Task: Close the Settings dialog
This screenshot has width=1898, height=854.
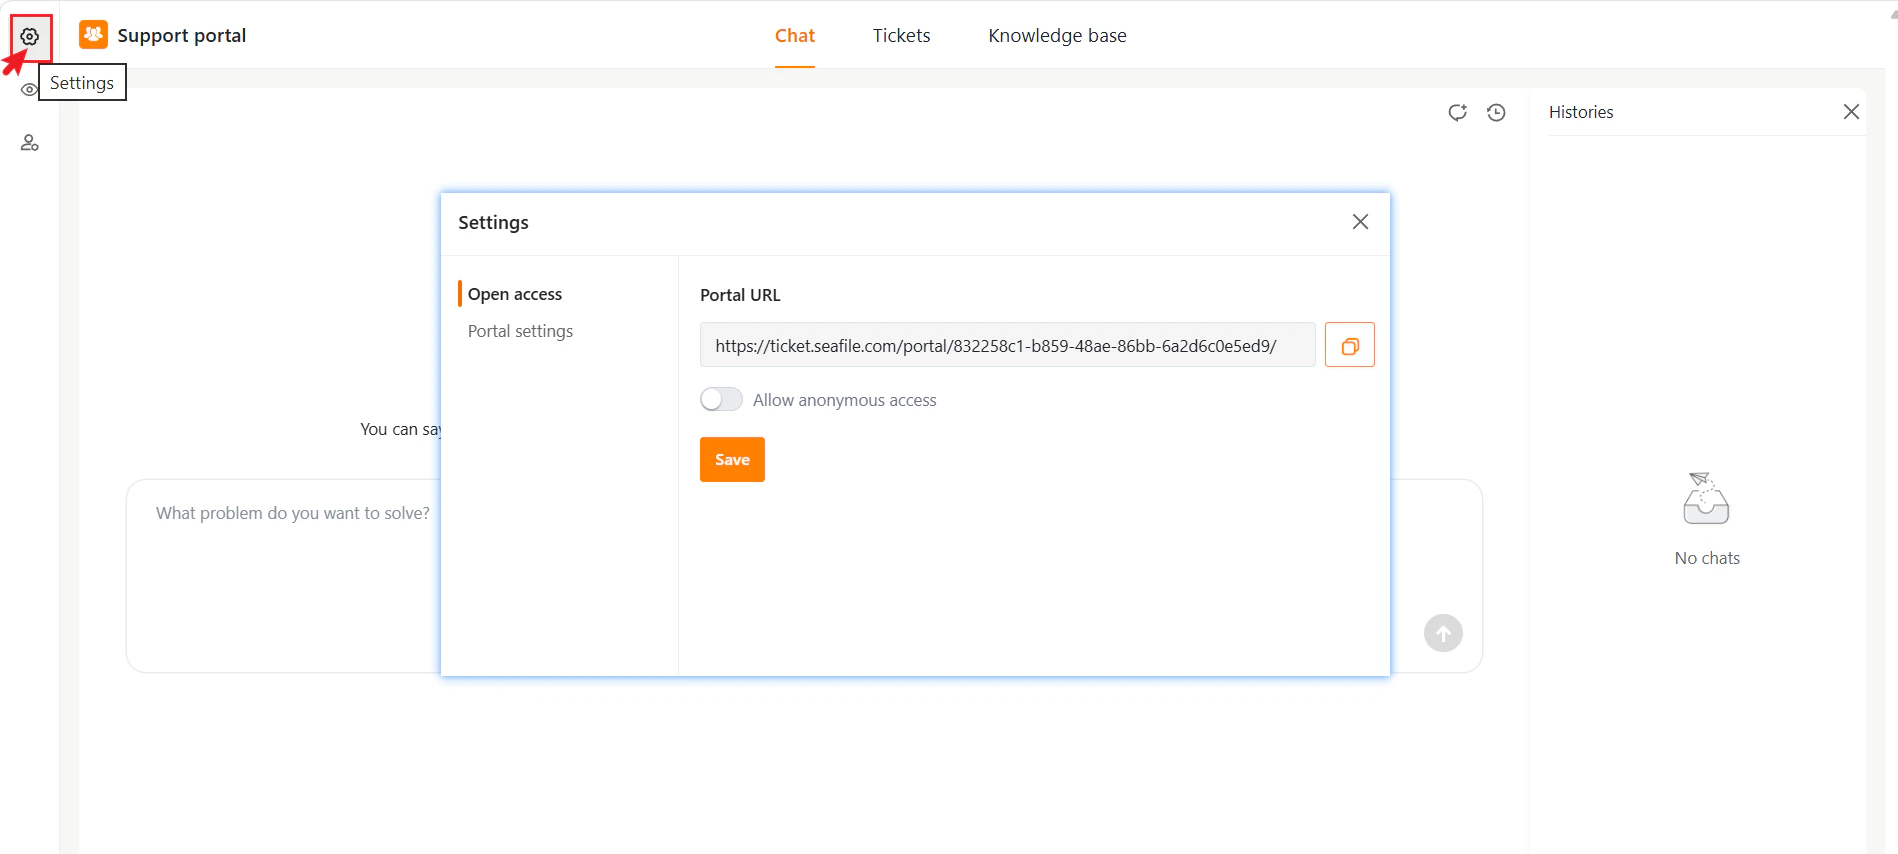Action: 1360,222
